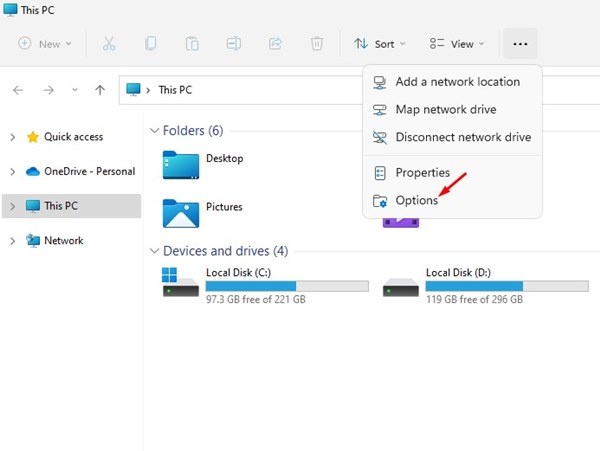The image size is (600, 451).
Task: Open the View dropdown
Action: click(457, 44)
